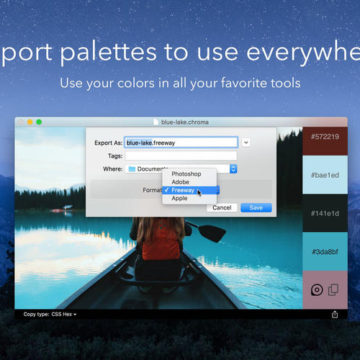Click the "Copy type:" label

pos(36,314)
